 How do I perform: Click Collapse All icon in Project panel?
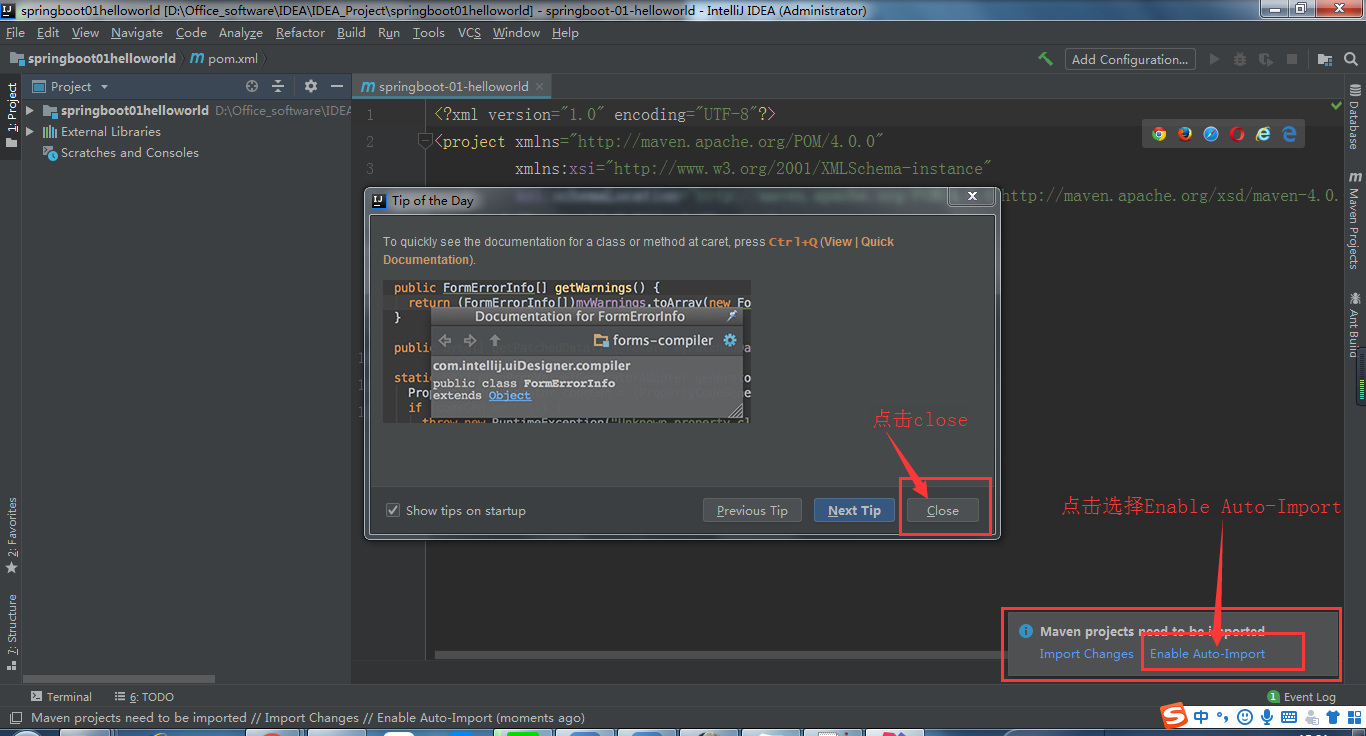[x=278, y=86]
